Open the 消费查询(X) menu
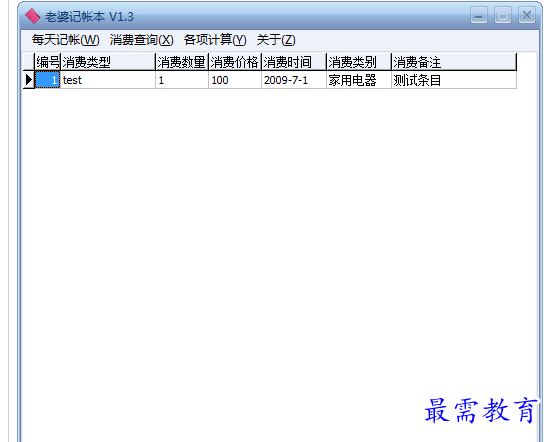 click(x=141, y=40)
